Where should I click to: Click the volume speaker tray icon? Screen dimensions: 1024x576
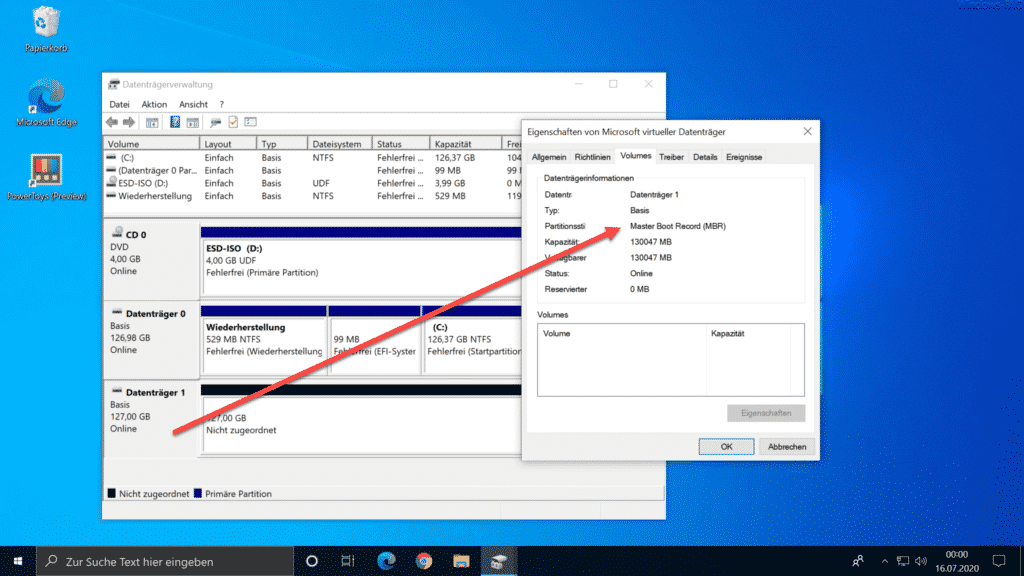click(921, 561)
